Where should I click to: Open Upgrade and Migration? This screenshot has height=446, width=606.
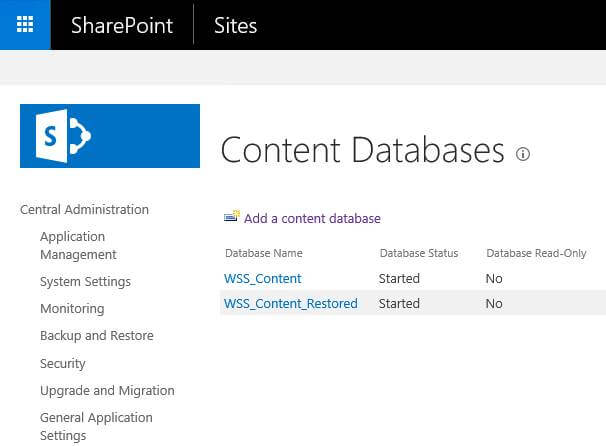click(x=107, y=390)
